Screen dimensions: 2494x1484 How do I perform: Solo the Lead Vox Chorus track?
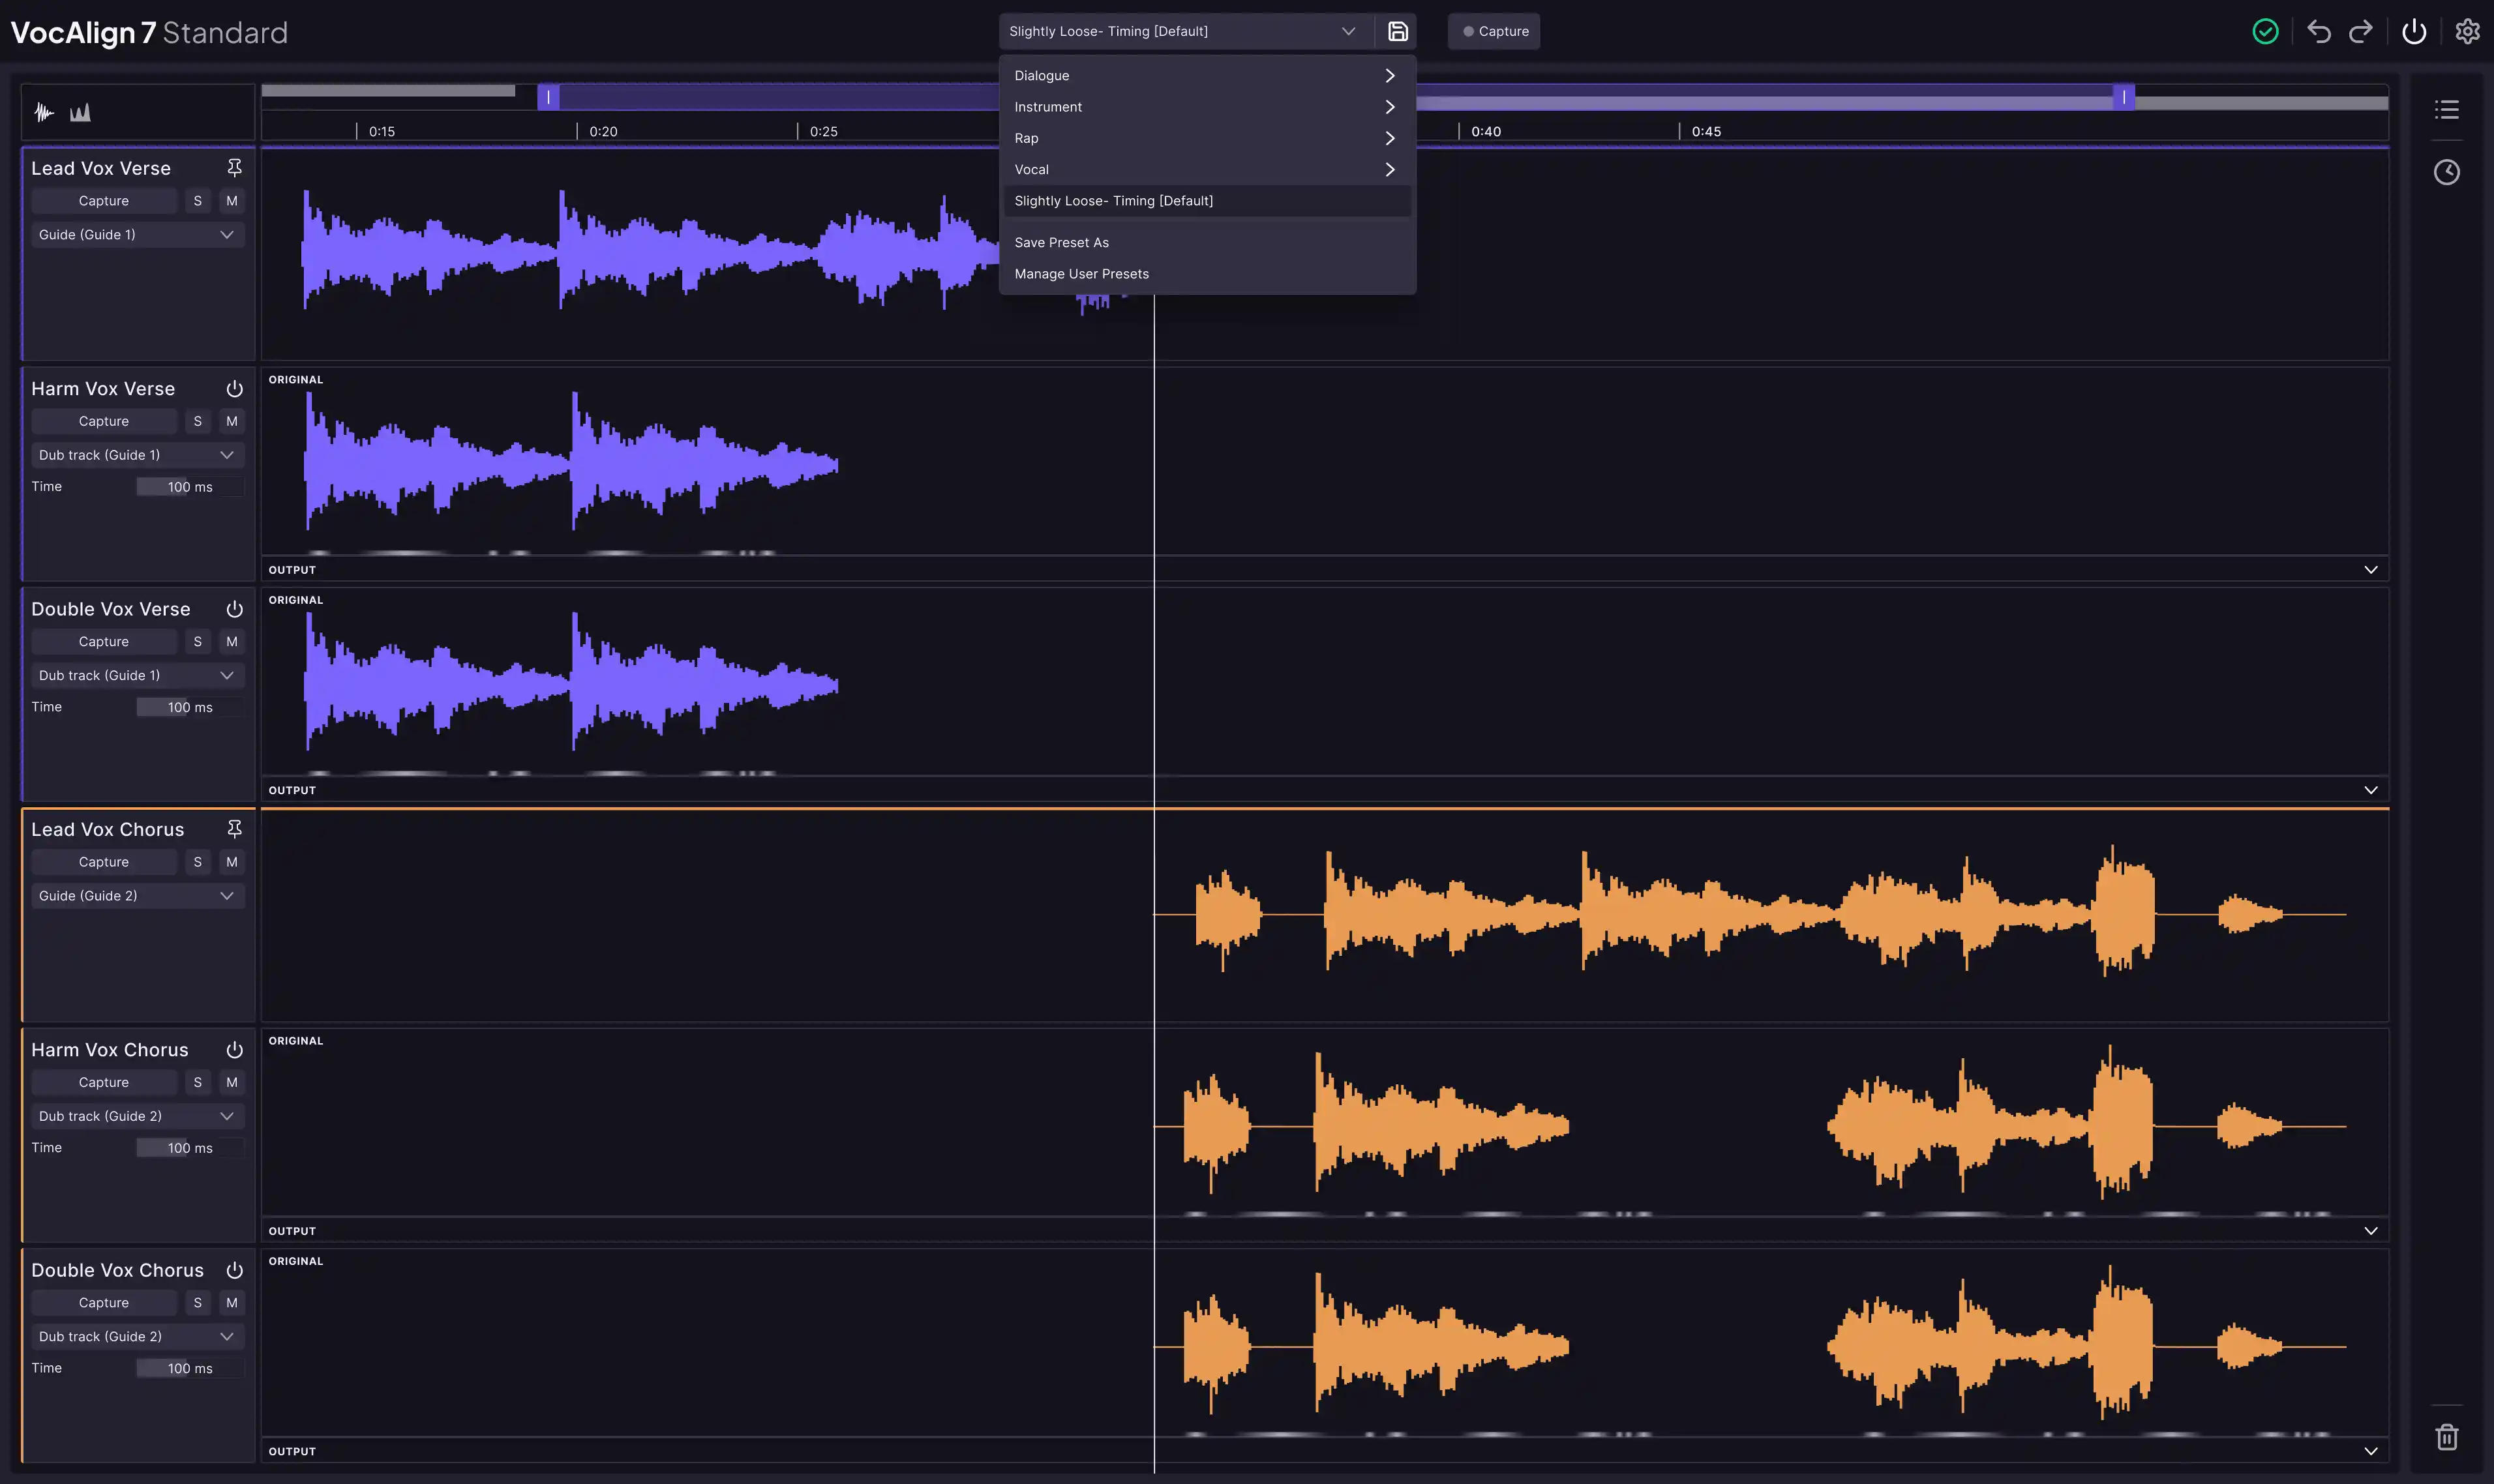[x=197, y=862]
